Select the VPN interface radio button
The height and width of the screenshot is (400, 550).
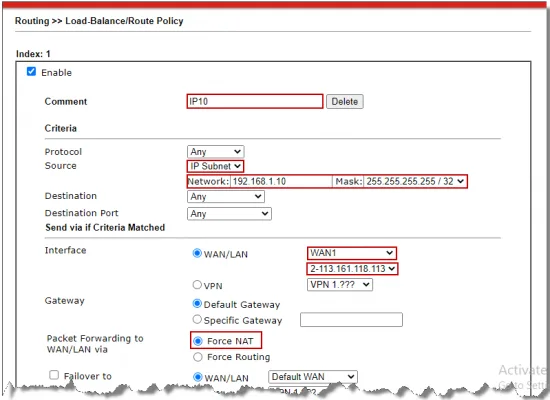[x=197, y=285]
